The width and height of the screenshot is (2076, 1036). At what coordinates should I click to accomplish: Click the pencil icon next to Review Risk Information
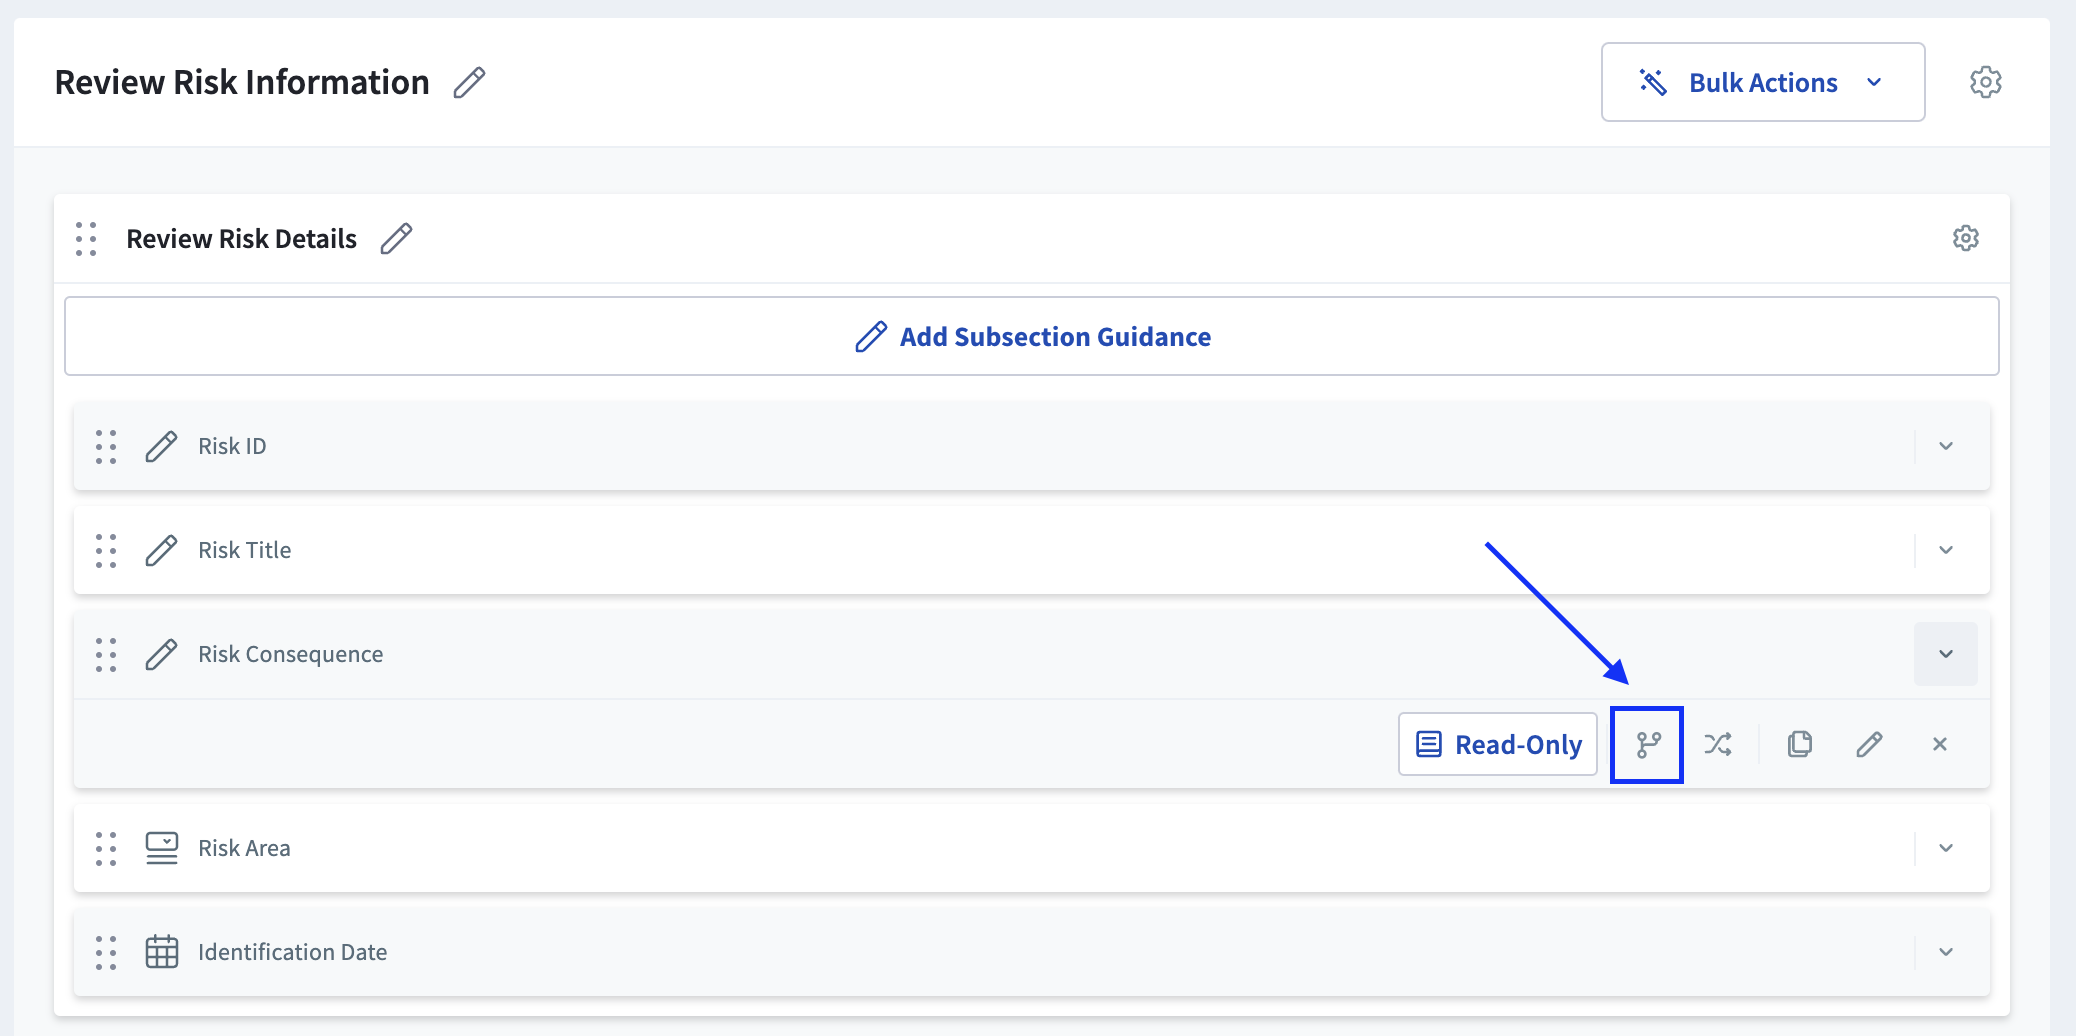(469, 83)
